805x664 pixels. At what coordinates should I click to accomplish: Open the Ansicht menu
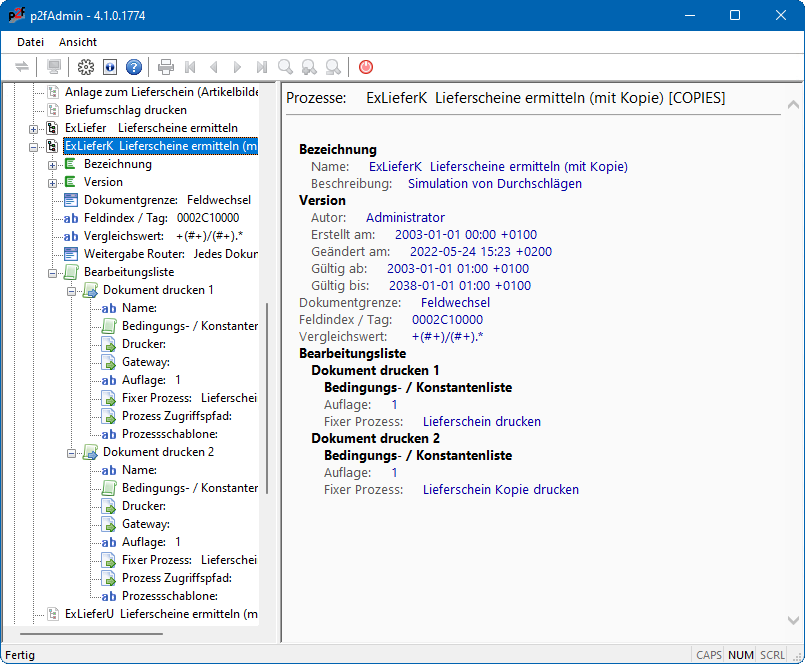pyautogui.click(x=78, y=42)
